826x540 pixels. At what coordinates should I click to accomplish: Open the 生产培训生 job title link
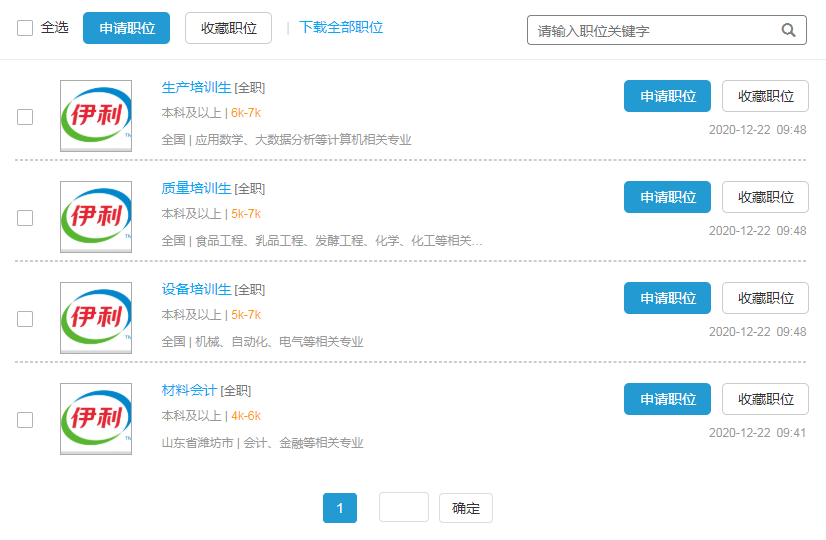point(196,87)
